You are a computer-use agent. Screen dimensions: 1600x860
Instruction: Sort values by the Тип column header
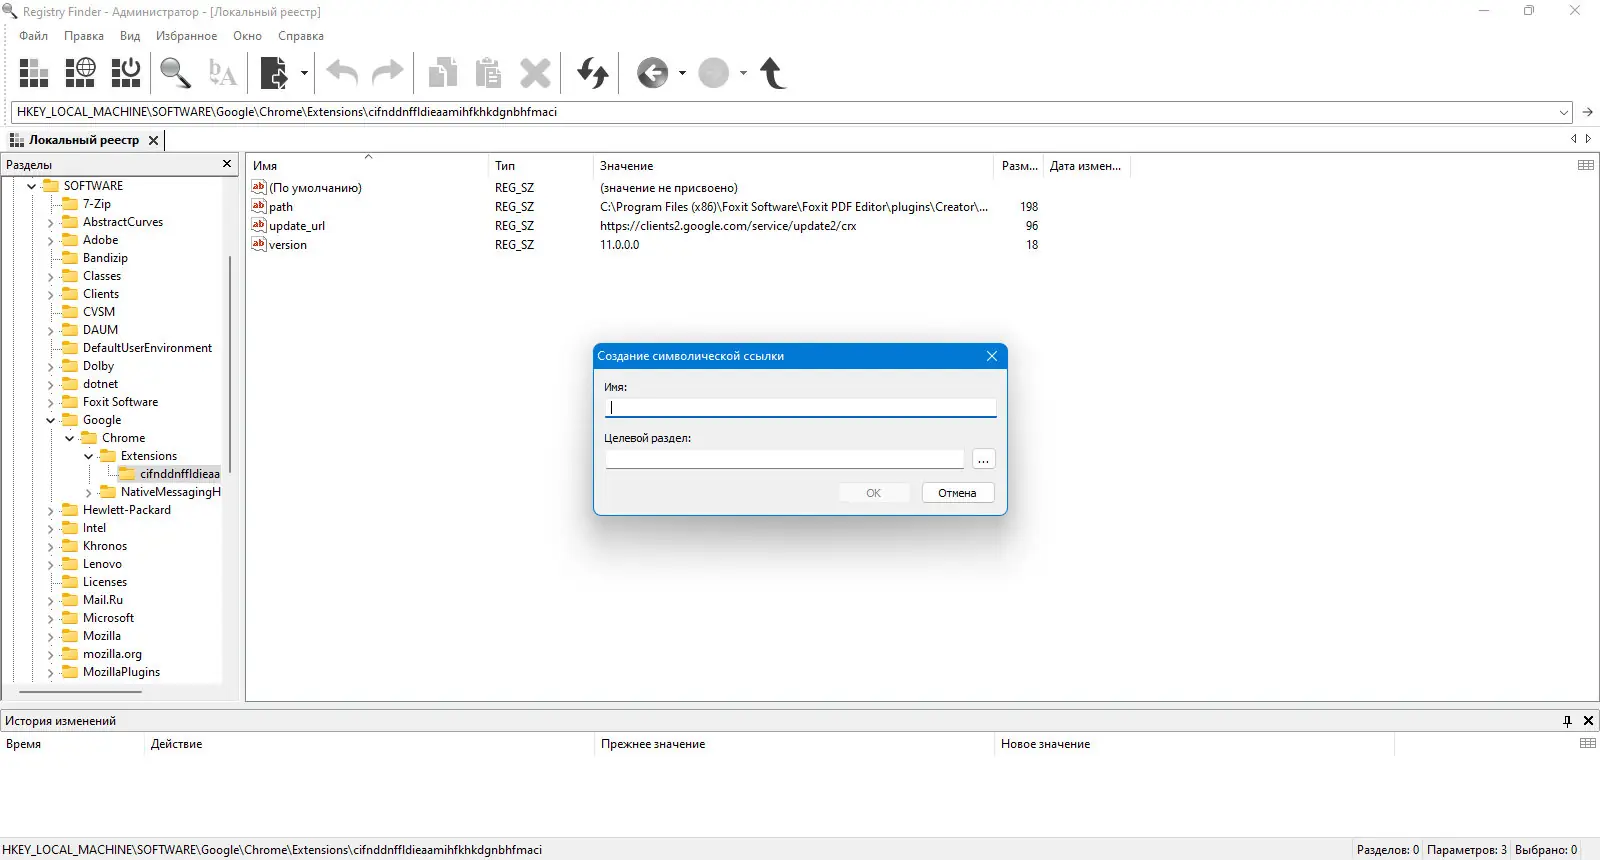[540, 165]
